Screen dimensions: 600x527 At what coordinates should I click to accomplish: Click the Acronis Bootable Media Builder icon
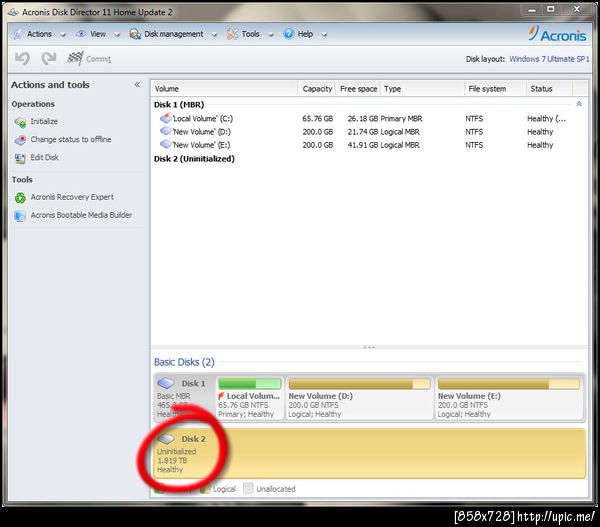pyautogui.click(x=20, y=216)
